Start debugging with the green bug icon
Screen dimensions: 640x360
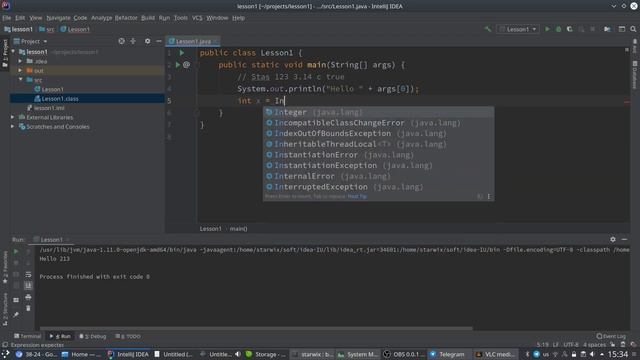558,29
